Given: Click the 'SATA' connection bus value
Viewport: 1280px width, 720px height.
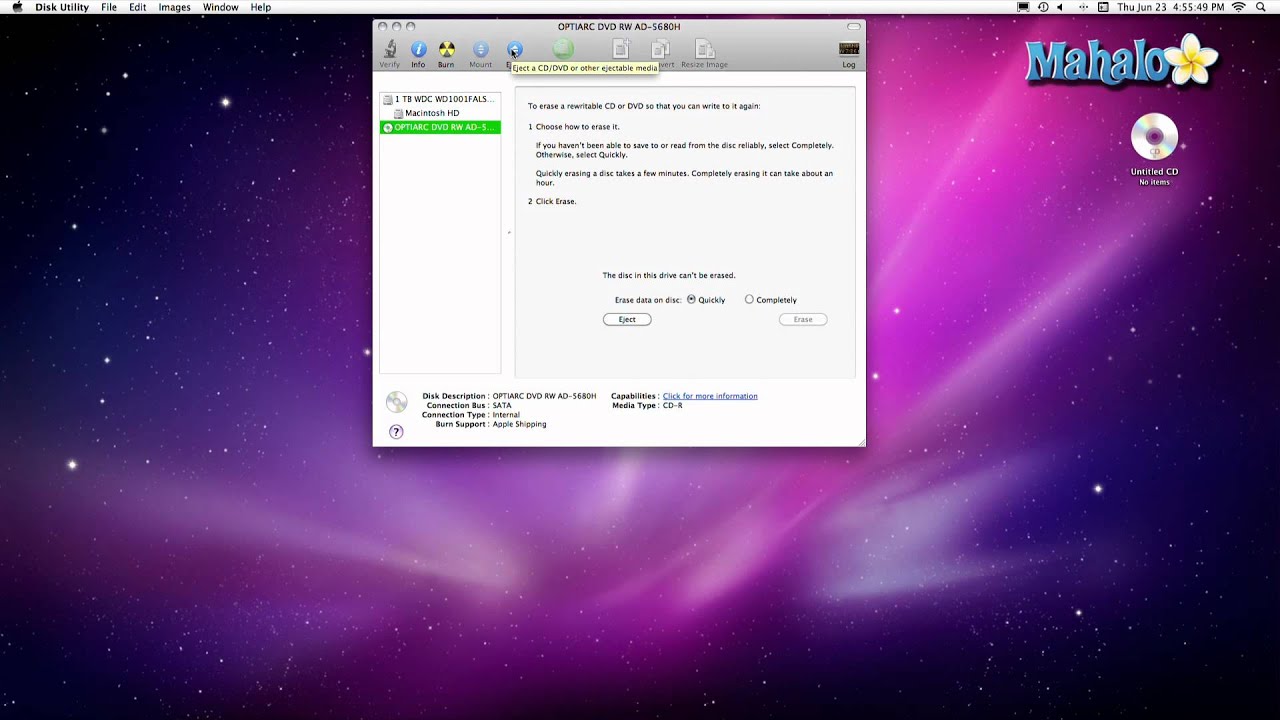Looking at the screenshot, I should coord(502,405).
